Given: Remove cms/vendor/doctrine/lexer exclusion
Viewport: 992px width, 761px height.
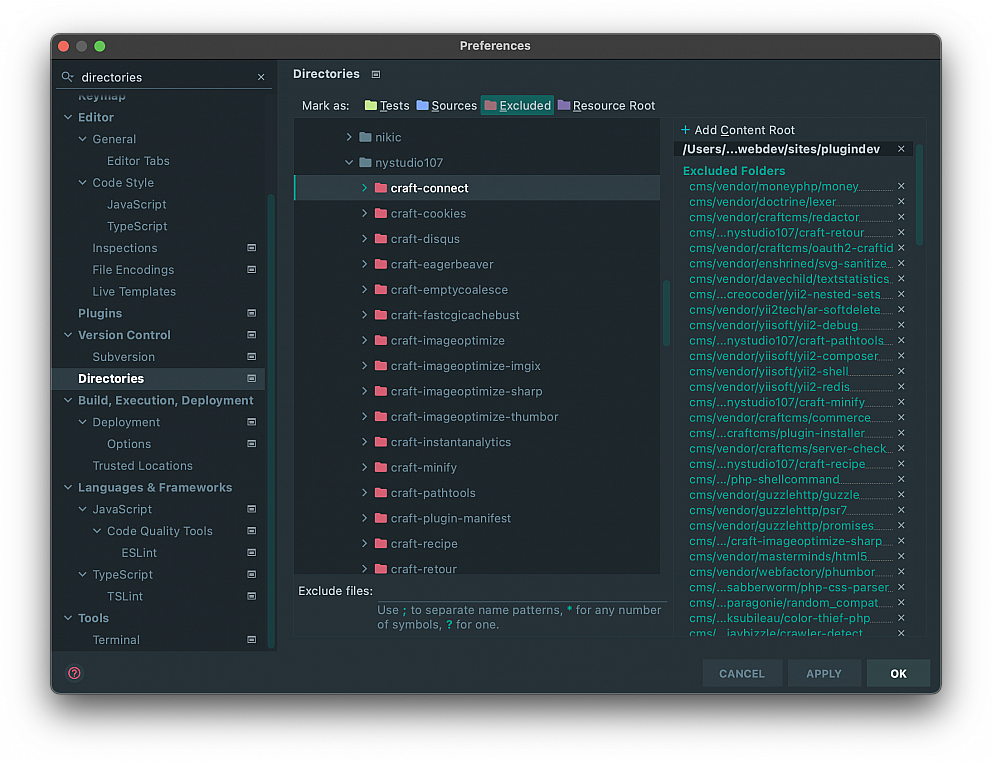Looking at the screenshot, I should [901, 202].
